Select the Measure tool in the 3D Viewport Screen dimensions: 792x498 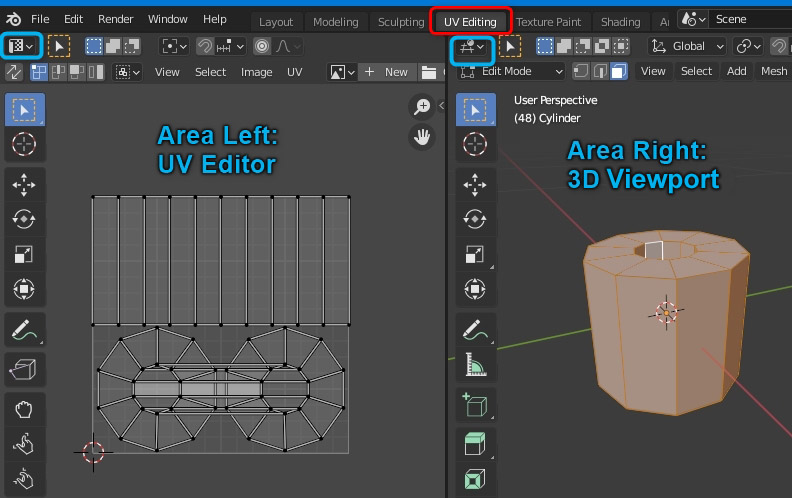(474, 364)
